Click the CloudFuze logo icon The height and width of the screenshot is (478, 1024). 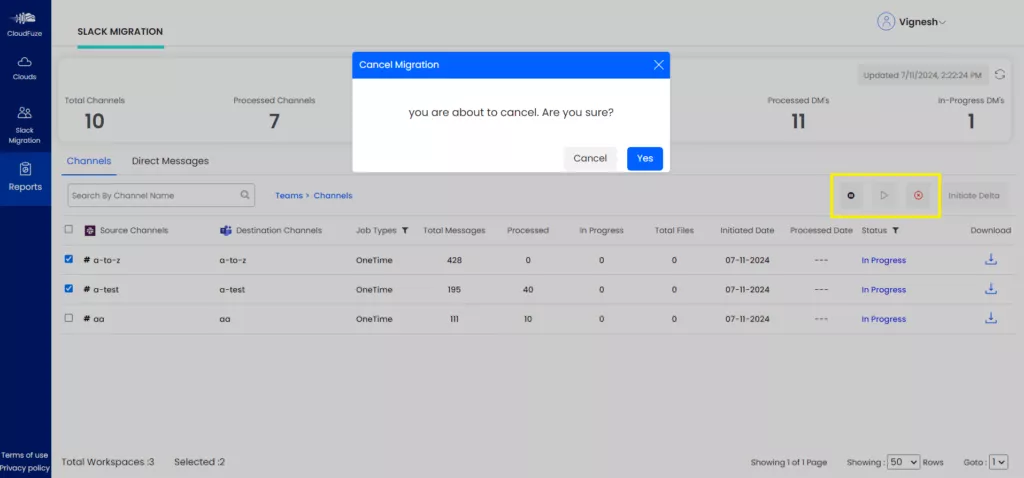25,18
